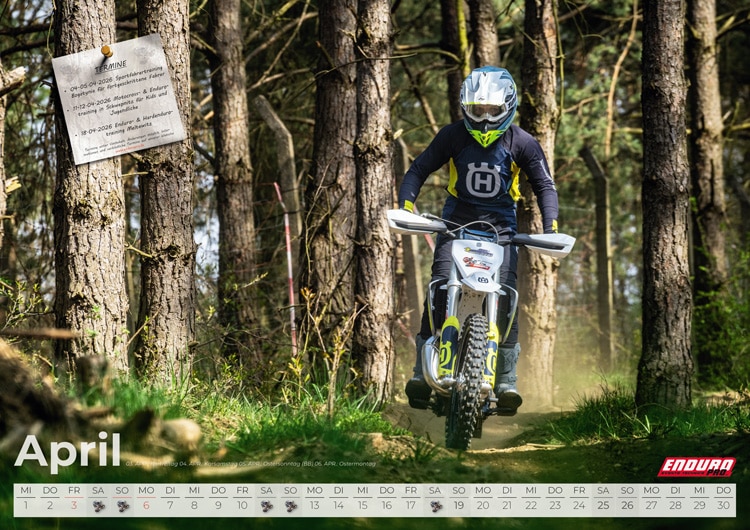Viewport: 750px width, 530px height.
Task: Click the event icon on Saturday 4
Action: coord(98,506)
